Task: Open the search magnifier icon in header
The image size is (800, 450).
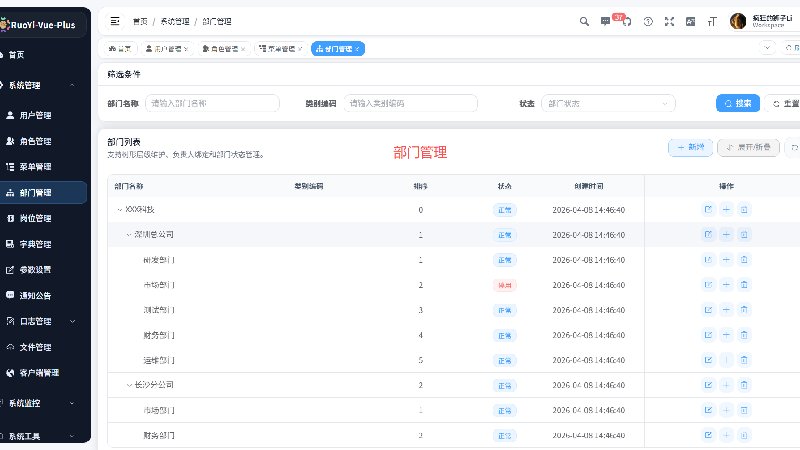Action: (x=584, y=21)
